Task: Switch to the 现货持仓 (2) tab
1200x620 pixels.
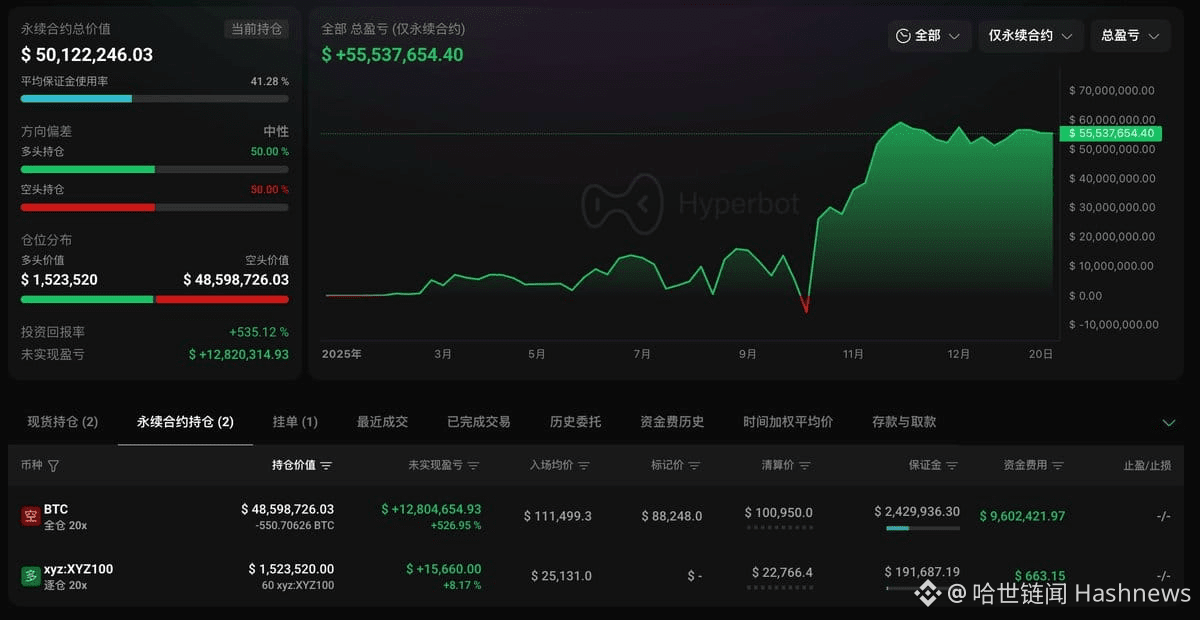Action: click(63, 422)
